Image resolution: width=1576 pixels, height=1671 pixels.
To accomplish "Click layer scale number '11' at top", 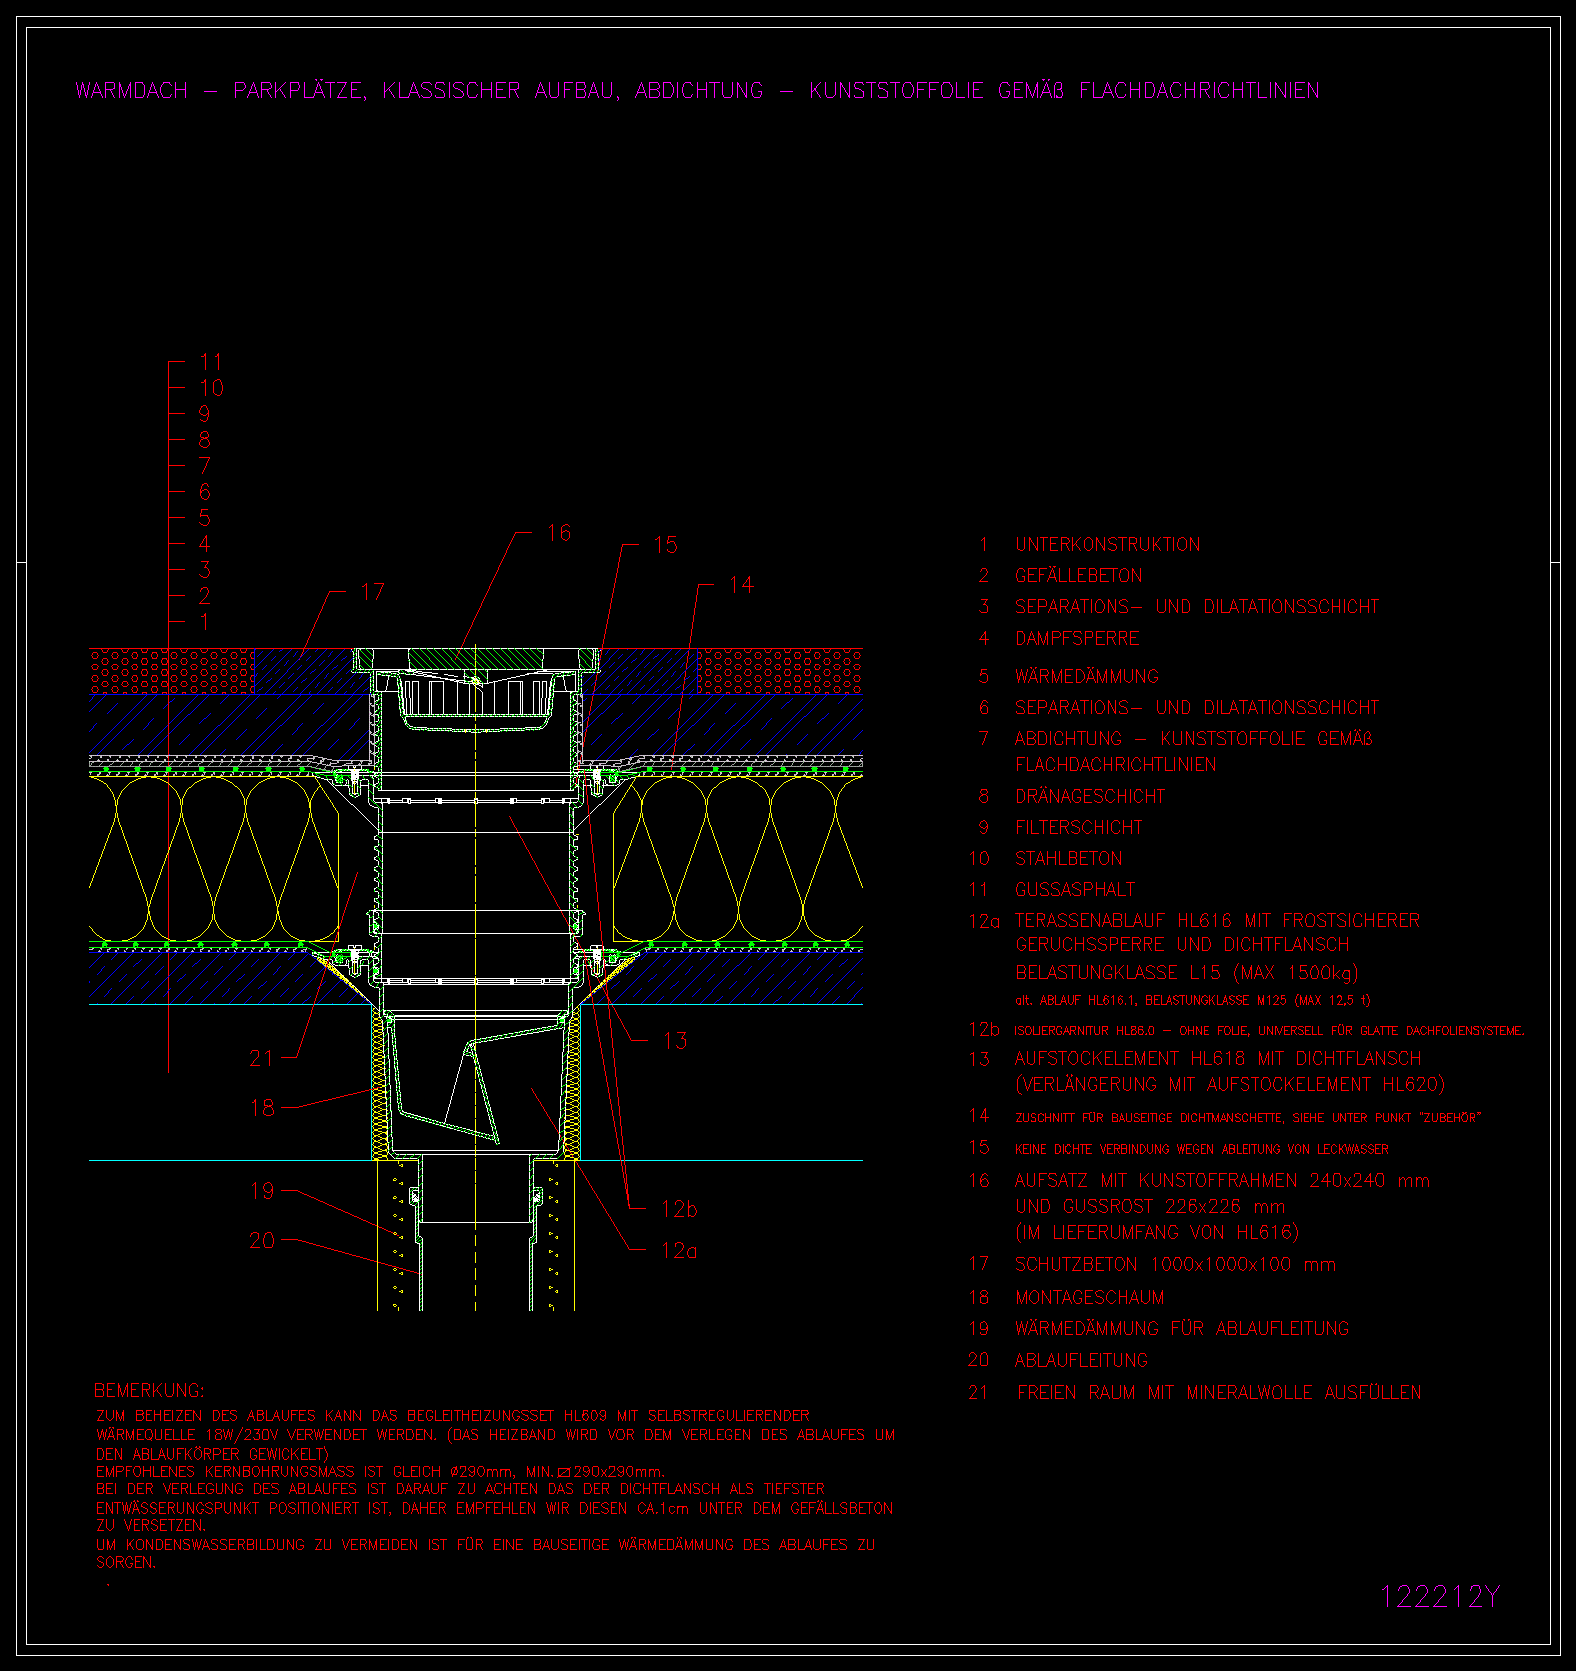I will coord(211,362).
